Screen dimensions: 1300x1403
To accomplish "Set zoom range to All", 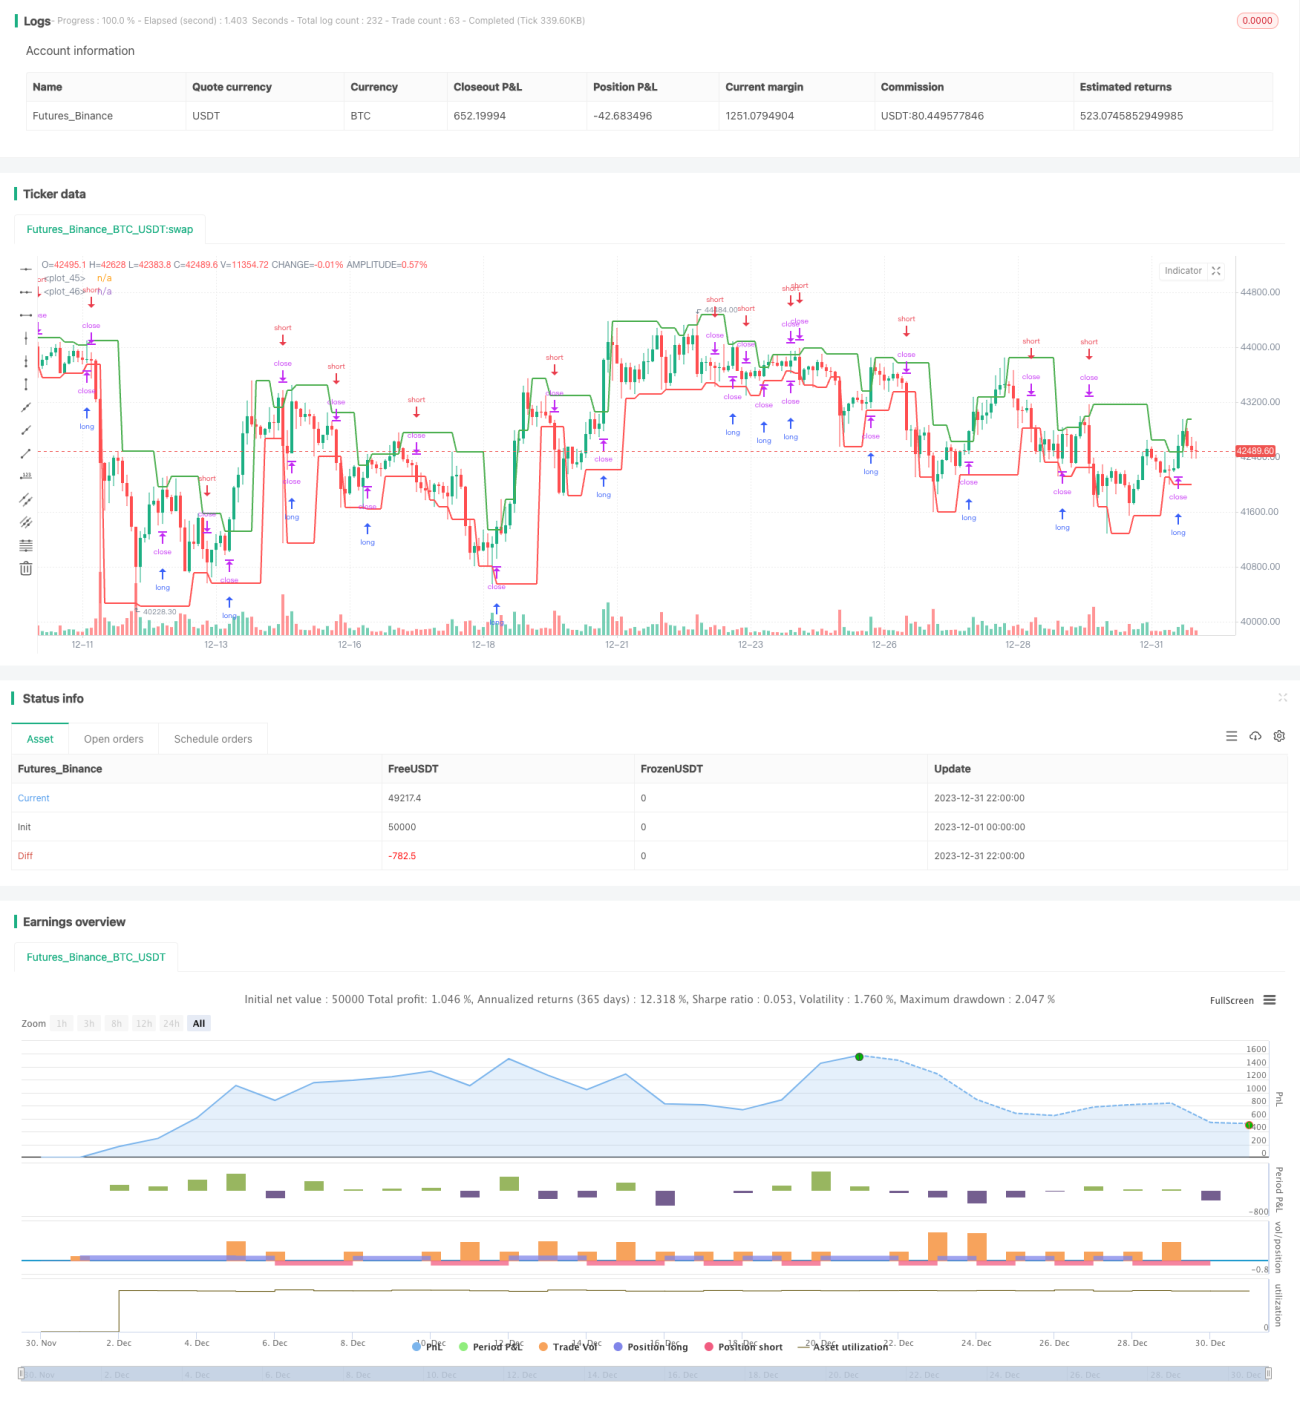I will tap(199, 1023).
